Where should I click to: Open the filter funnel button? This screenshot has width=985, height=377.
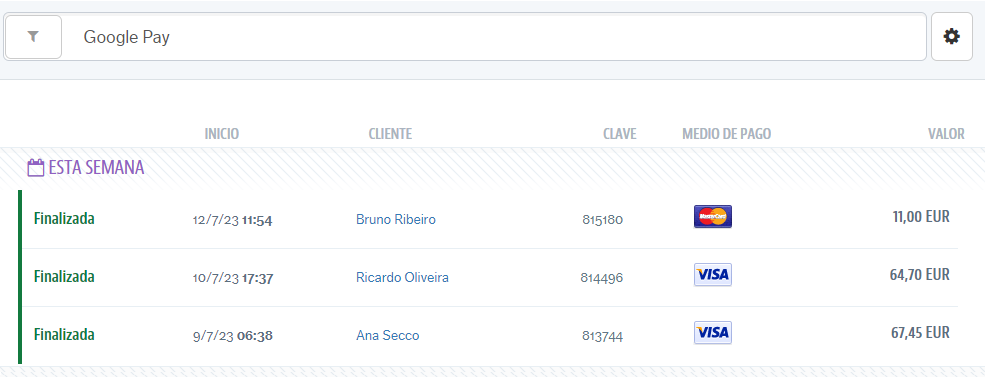(33, 37)
